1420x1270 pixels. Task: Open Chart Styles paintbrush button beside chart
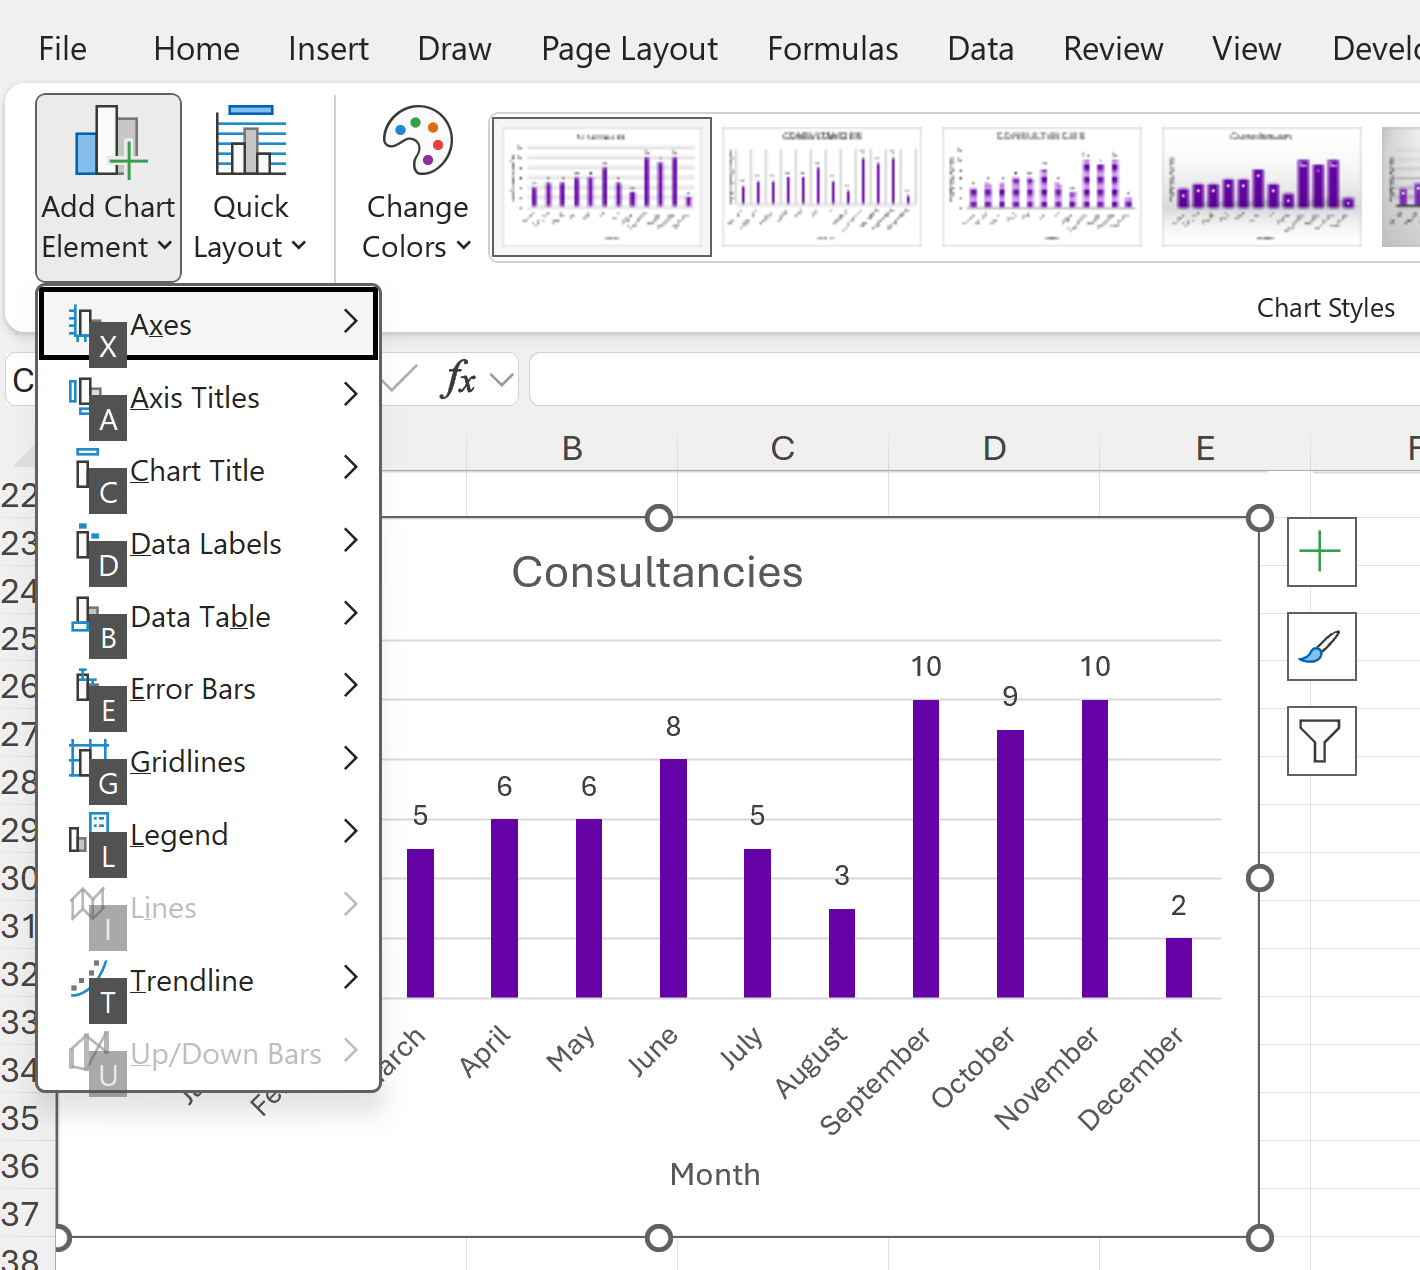1321,646
